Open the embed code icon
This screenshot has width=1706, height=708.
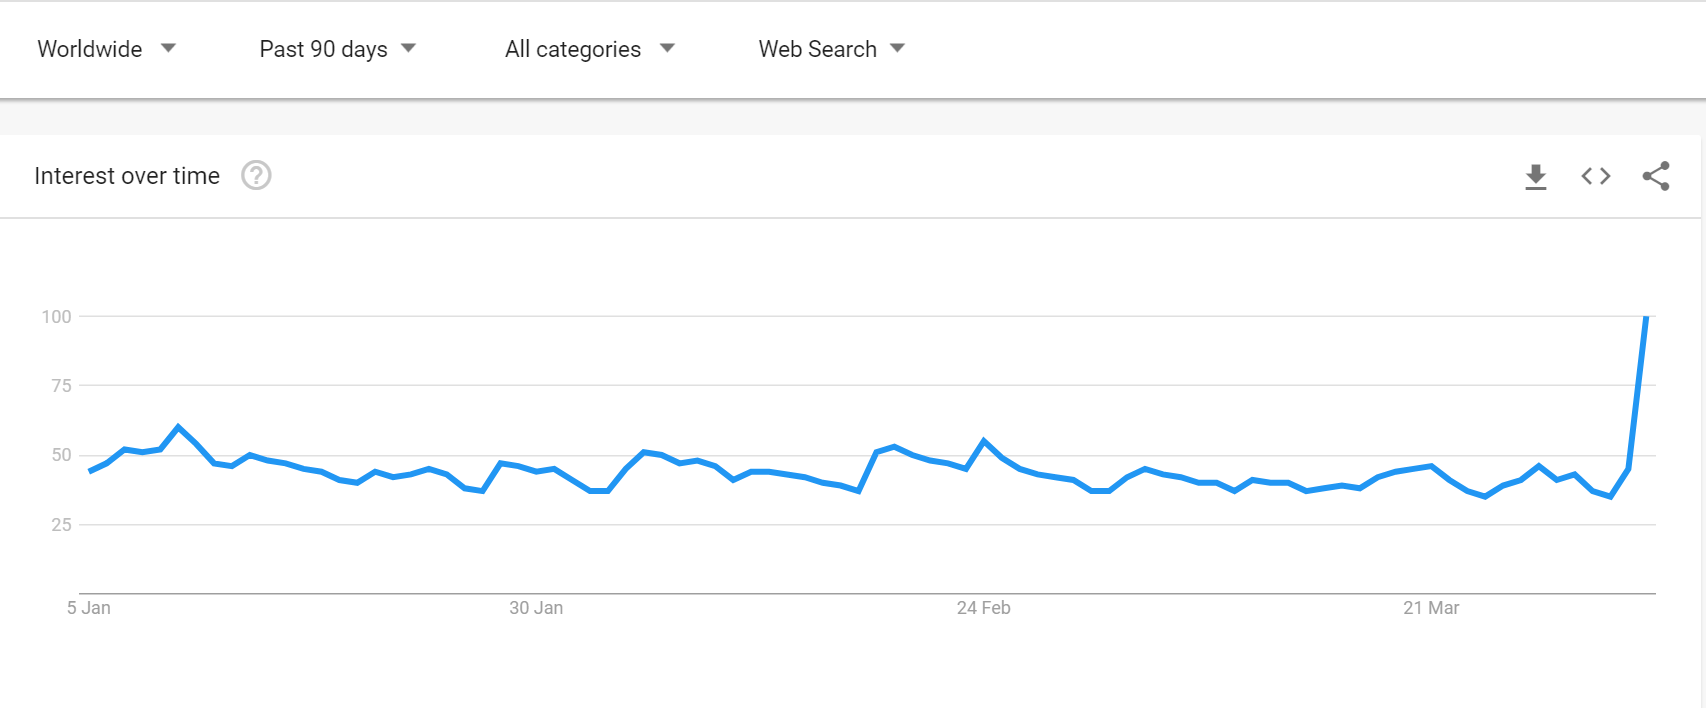click(x=1596, y=176)
